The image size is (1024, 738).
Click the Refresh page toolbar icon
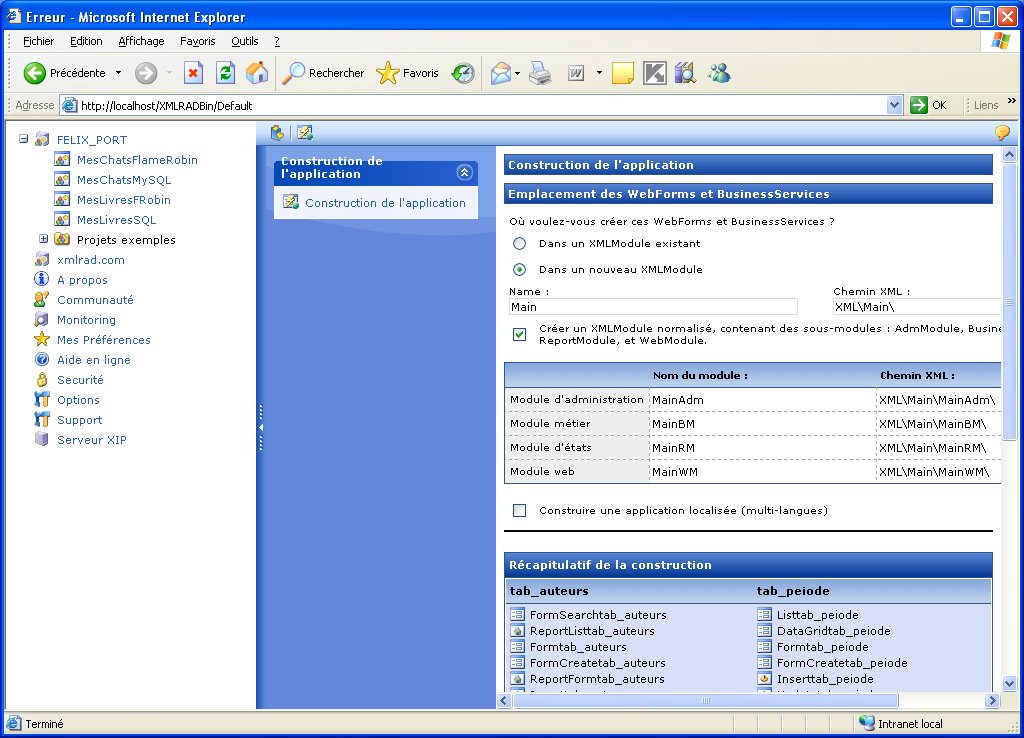pos(225,73)
